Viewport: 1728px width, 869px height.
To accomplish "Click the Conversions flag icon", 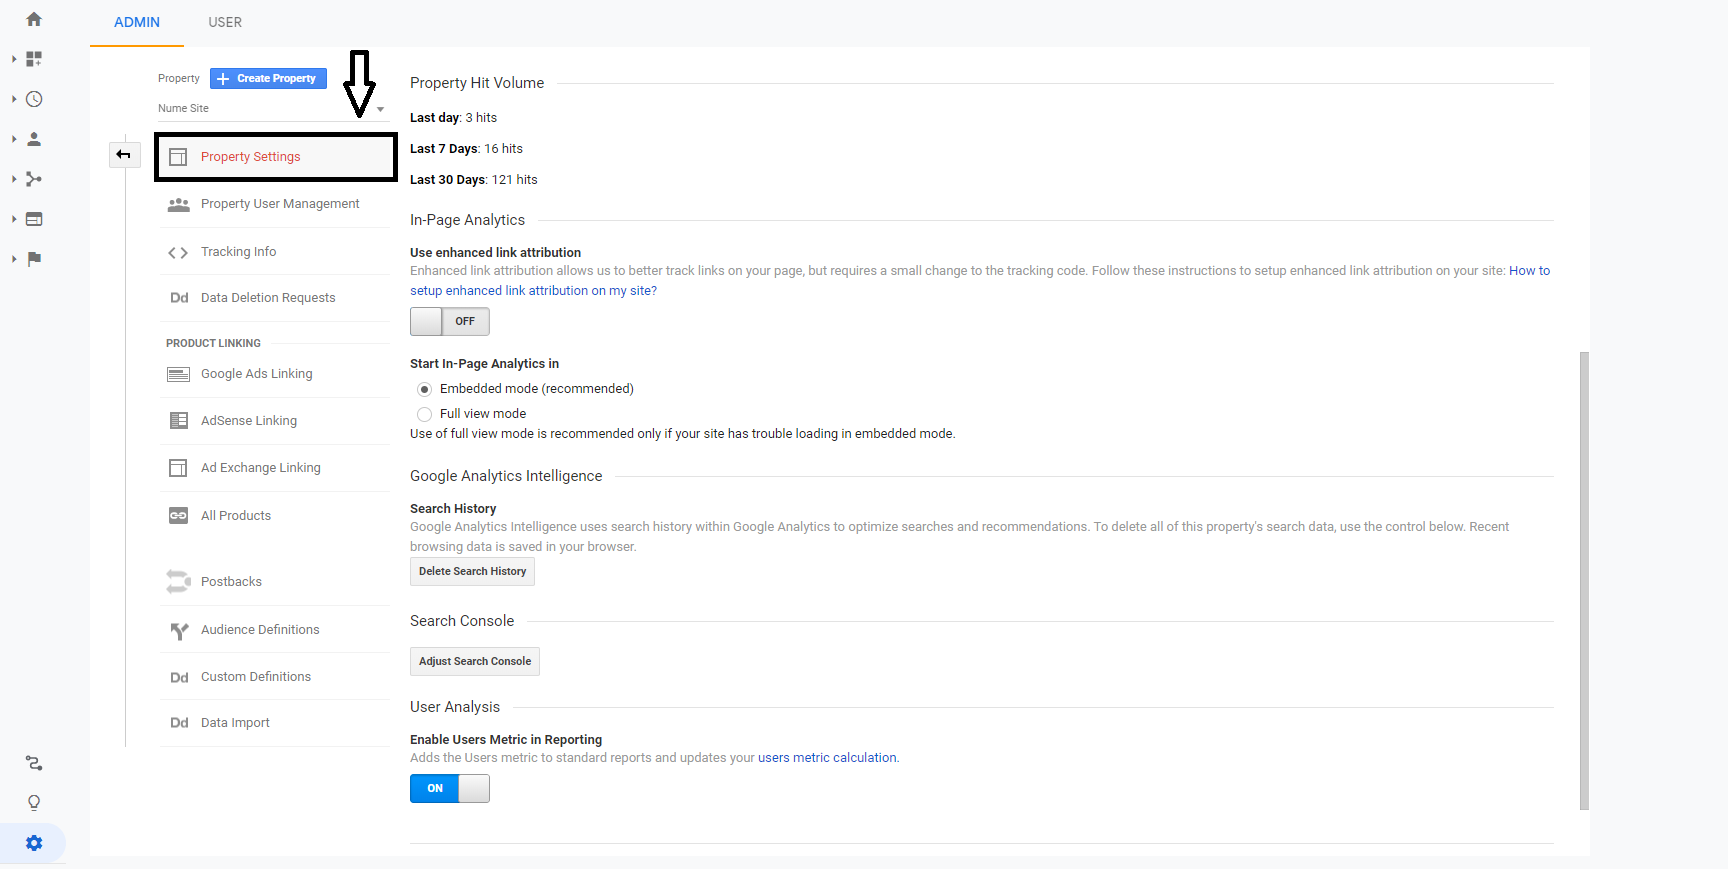I will [x=34, y=259].
